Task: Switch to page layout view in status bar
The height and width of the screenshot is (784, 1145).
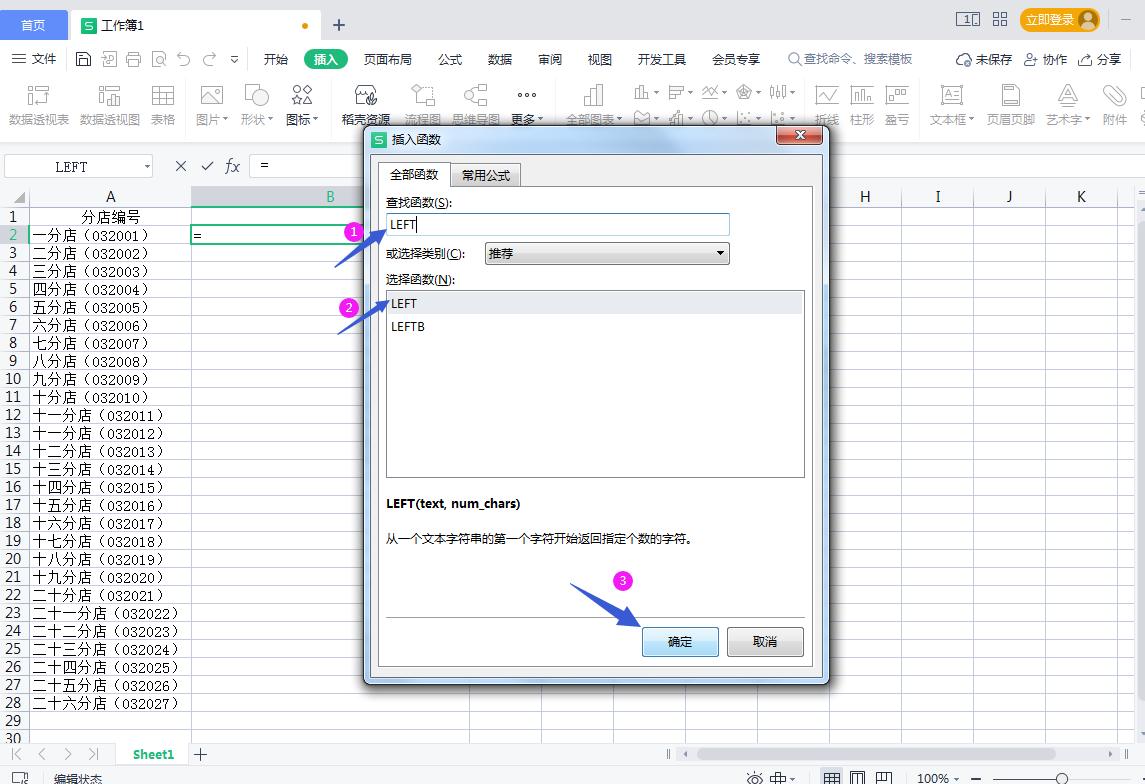Action: click(858, 778)
